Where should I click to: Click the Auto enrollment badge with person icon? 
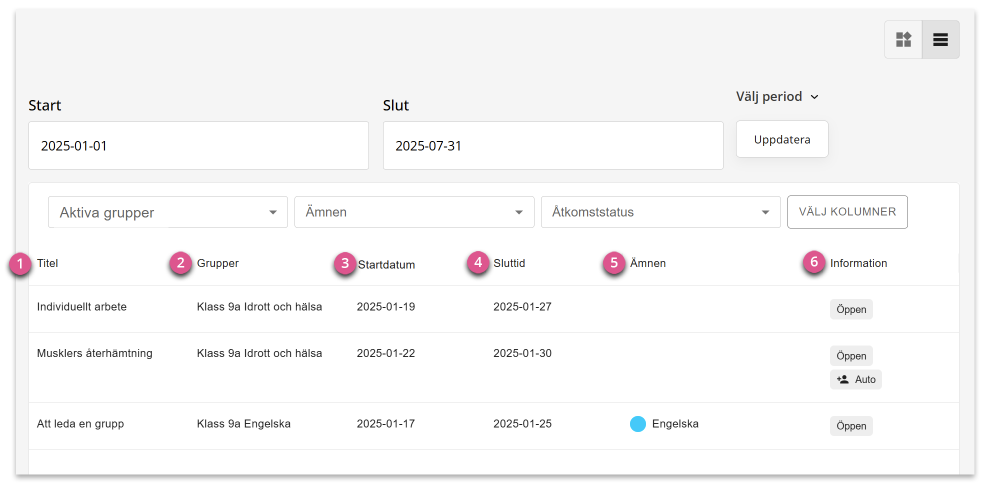click(x=856, y=380)
